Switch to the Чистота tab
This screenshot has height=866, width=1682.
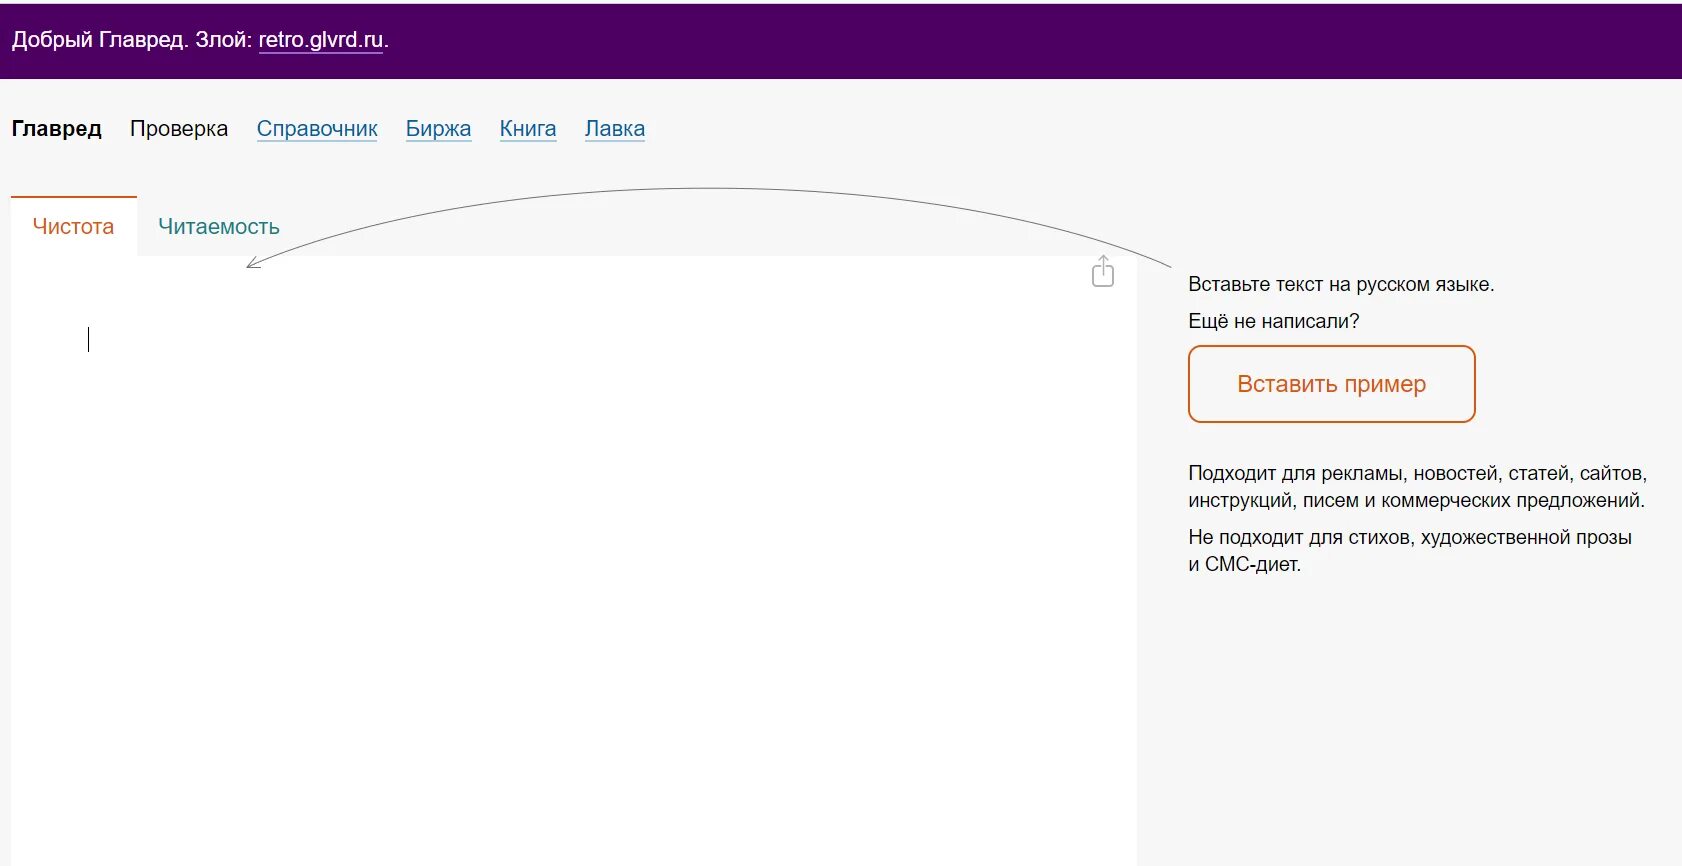(73, 226)
